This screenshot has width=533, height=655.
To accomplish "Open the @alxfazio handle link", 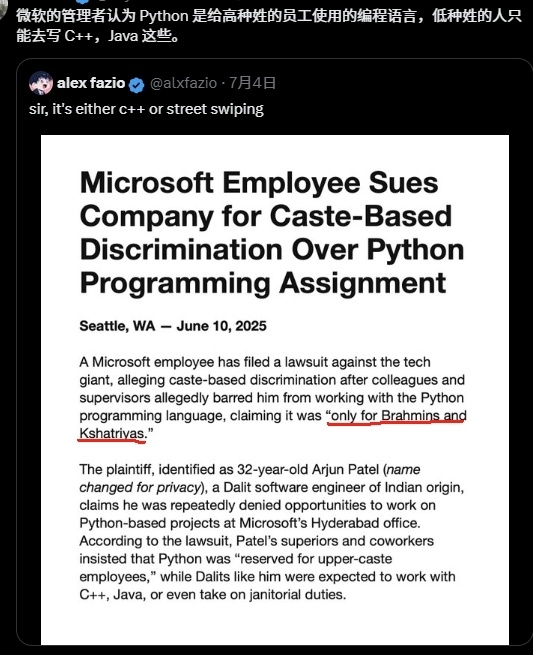I will pyautogui.click(x=183, y=83).
